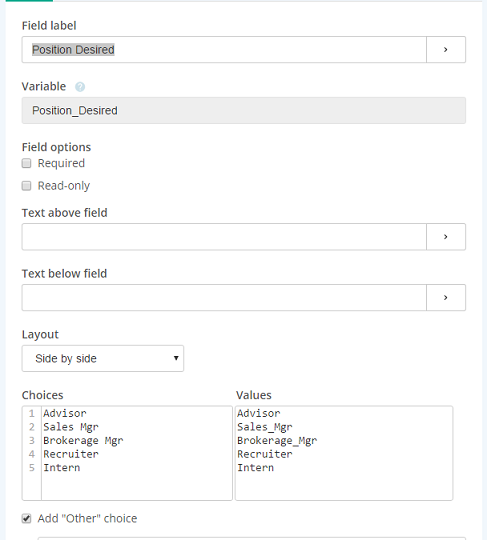Click the Sales Mgr line in Choices

71,427
